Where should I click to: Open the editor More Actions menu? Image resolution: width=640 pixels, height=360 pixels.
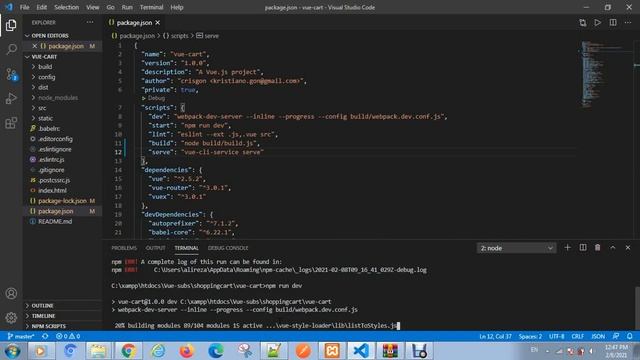pos(628,23)
